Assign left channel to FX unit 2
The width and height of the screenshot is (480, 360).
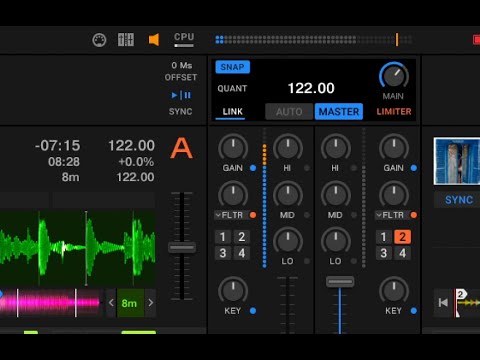[x=242, y=237]
